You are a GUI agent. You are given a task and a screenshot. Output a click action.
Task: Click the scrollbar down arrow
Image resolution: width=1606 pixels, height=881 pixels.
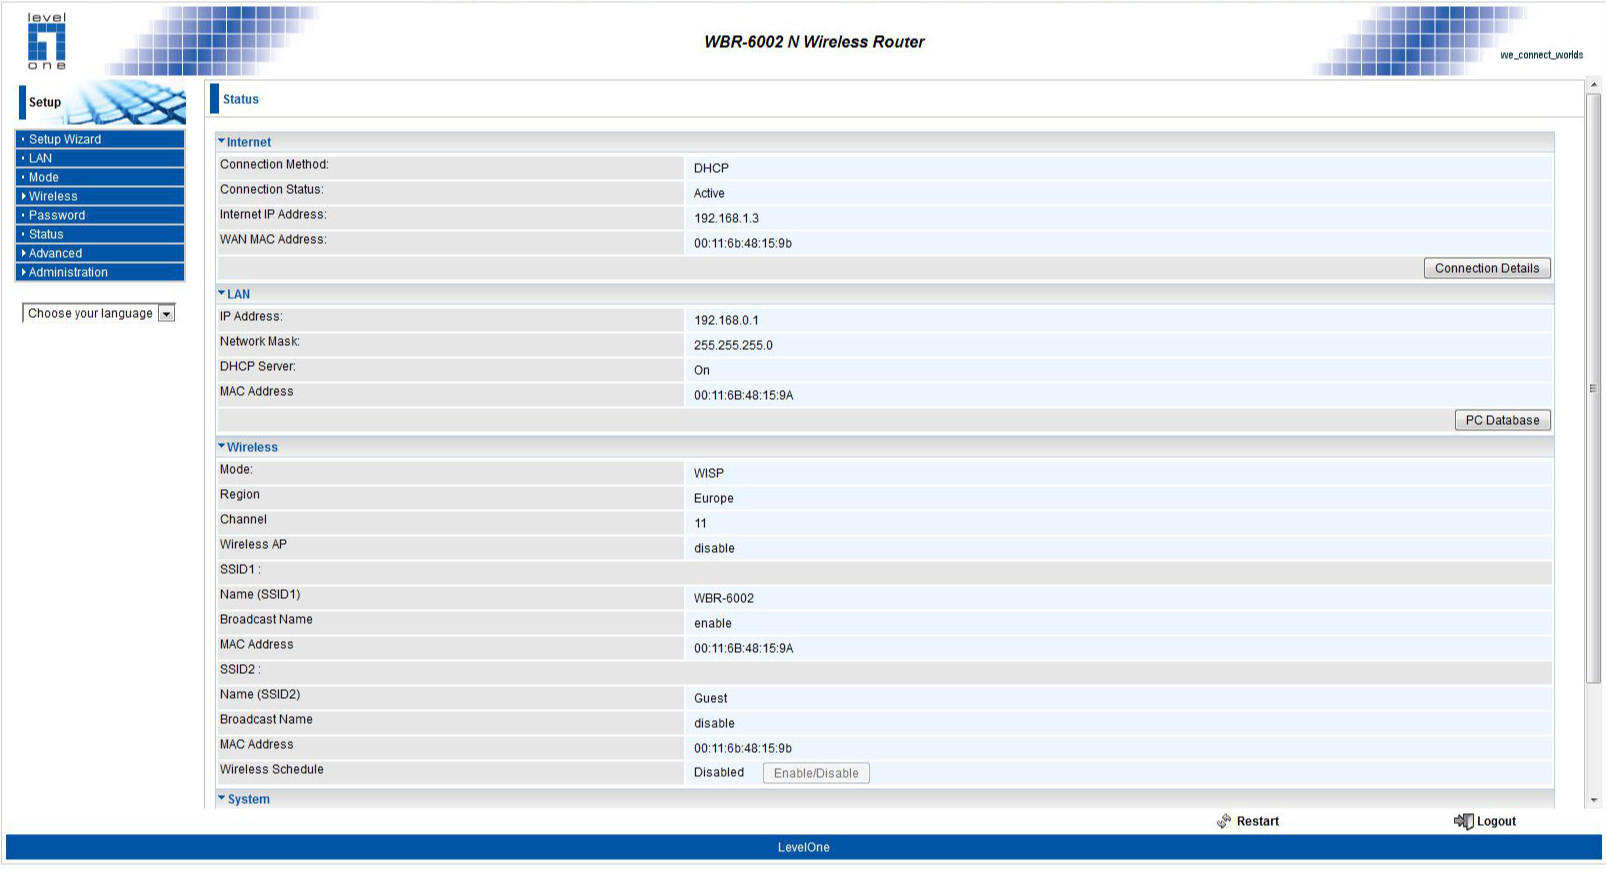click(1593, 800)
